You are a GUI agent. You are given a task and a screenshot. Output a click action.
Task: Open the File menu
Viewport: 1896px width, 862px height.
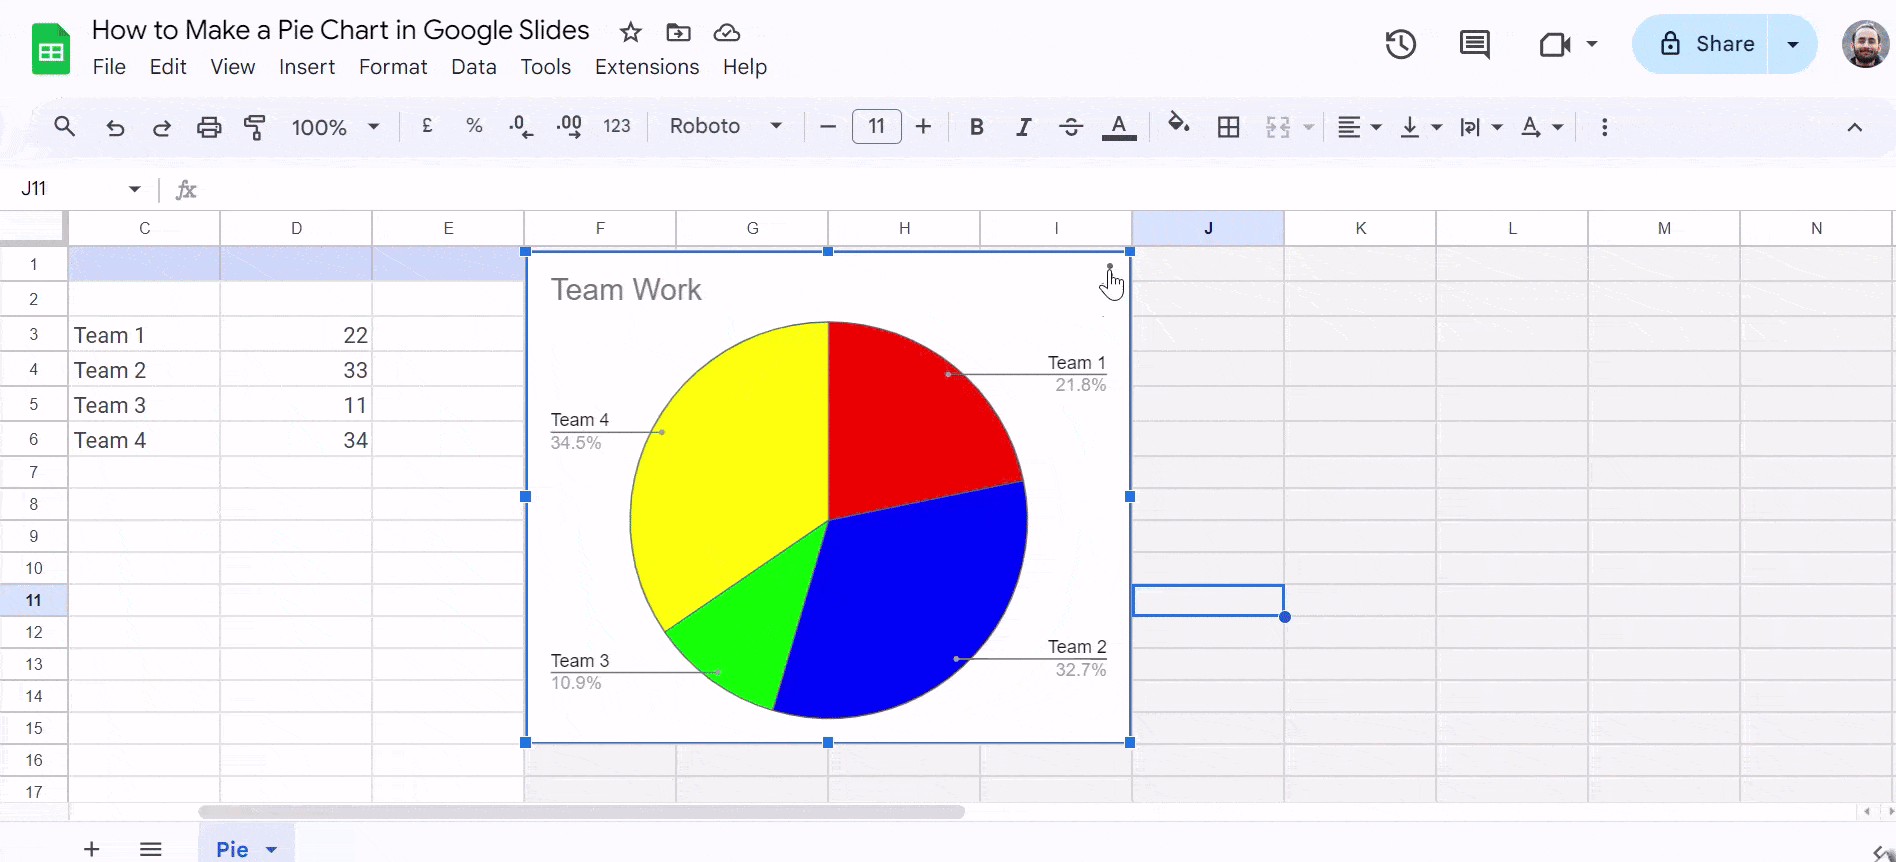109,67
